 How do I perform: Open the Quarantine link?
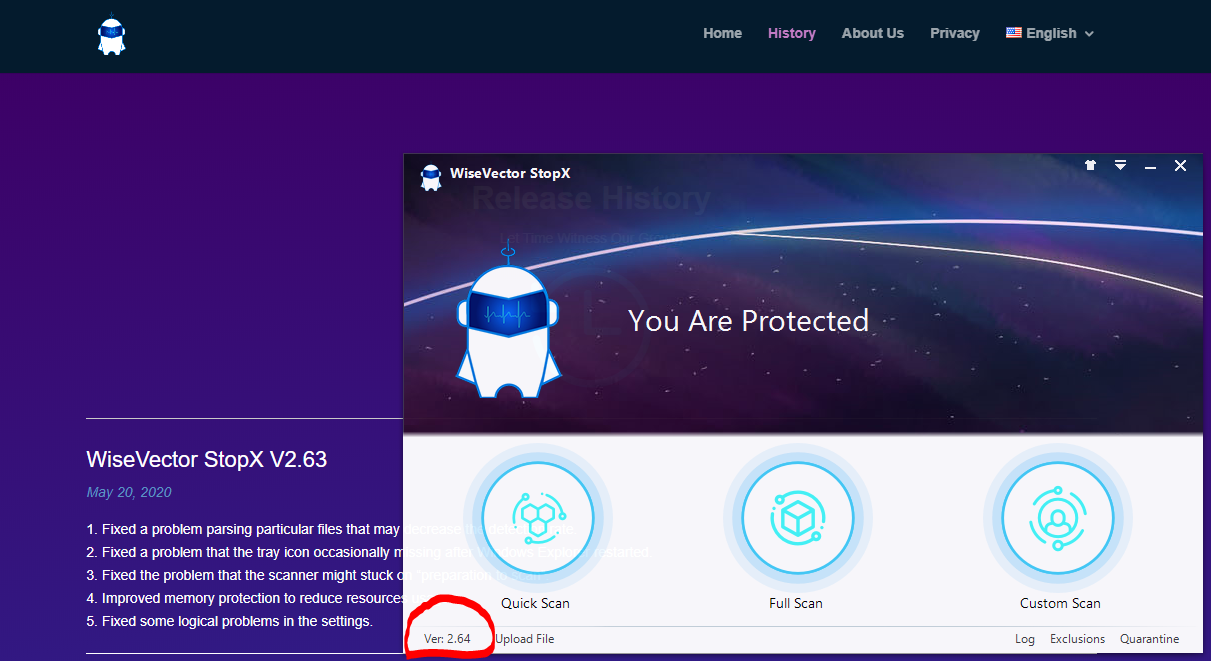point(1149,639)
